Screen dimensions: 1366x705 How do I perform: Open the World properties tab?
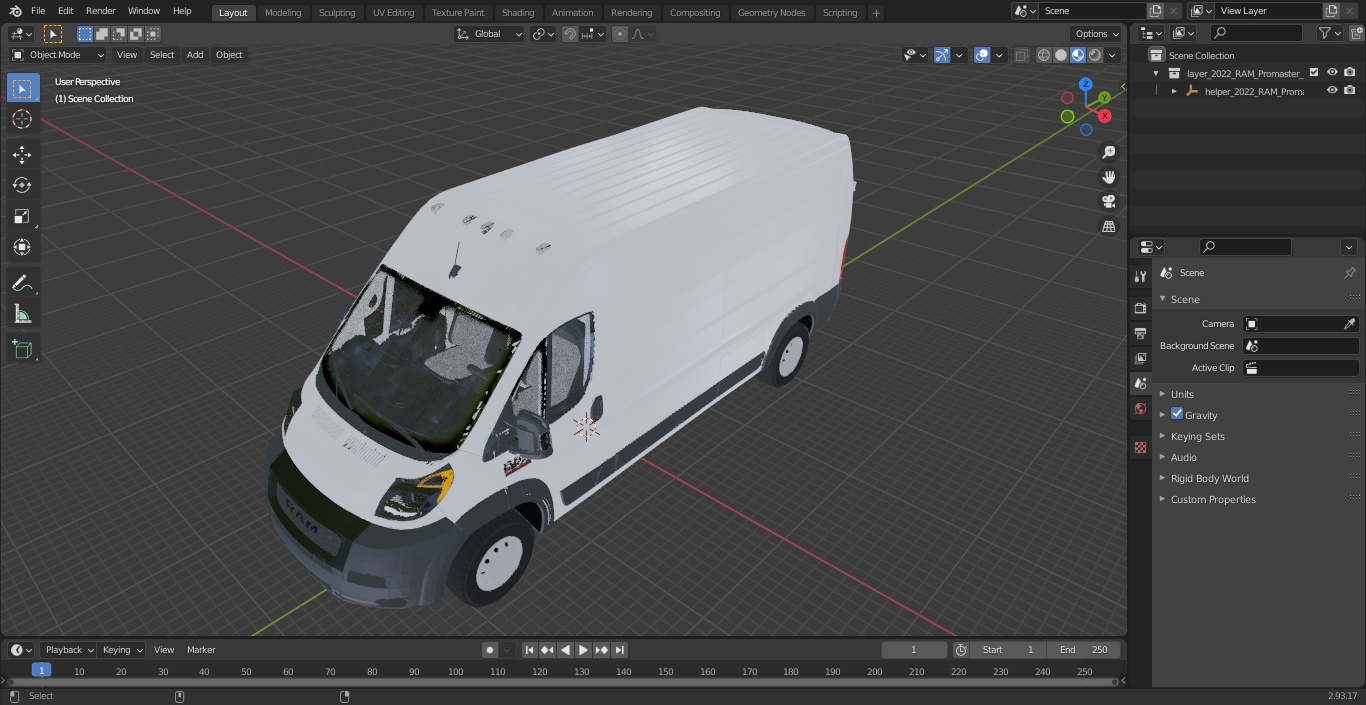pyautogui.click(x=1140, y=408)
